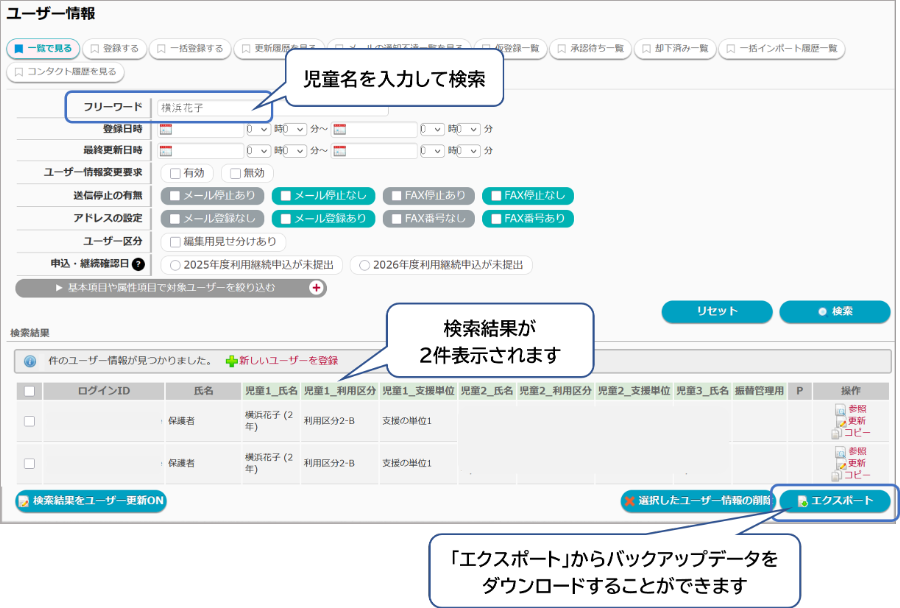Click コピー icon in second result row

click(838, 476)
